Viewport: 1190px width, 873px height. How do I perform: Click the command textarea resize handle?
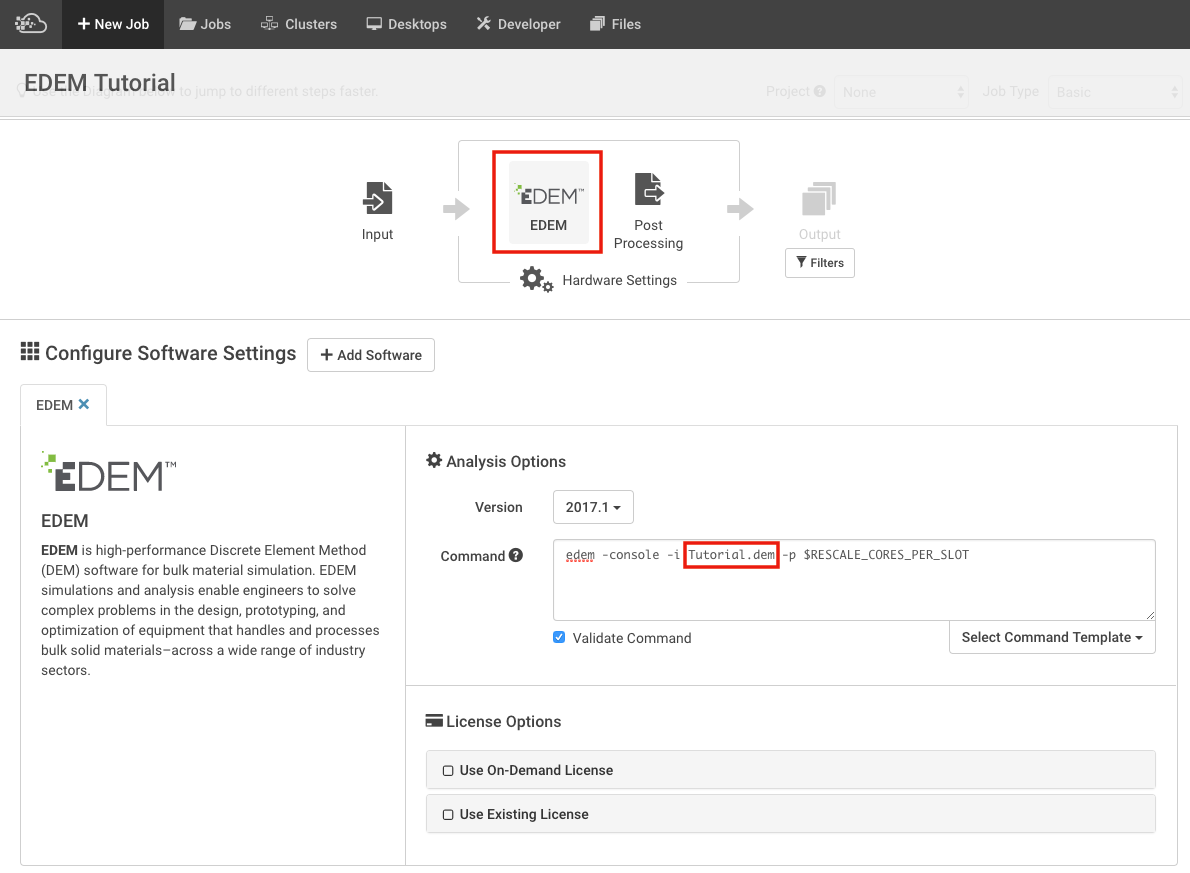click(x=1151, y=616)
